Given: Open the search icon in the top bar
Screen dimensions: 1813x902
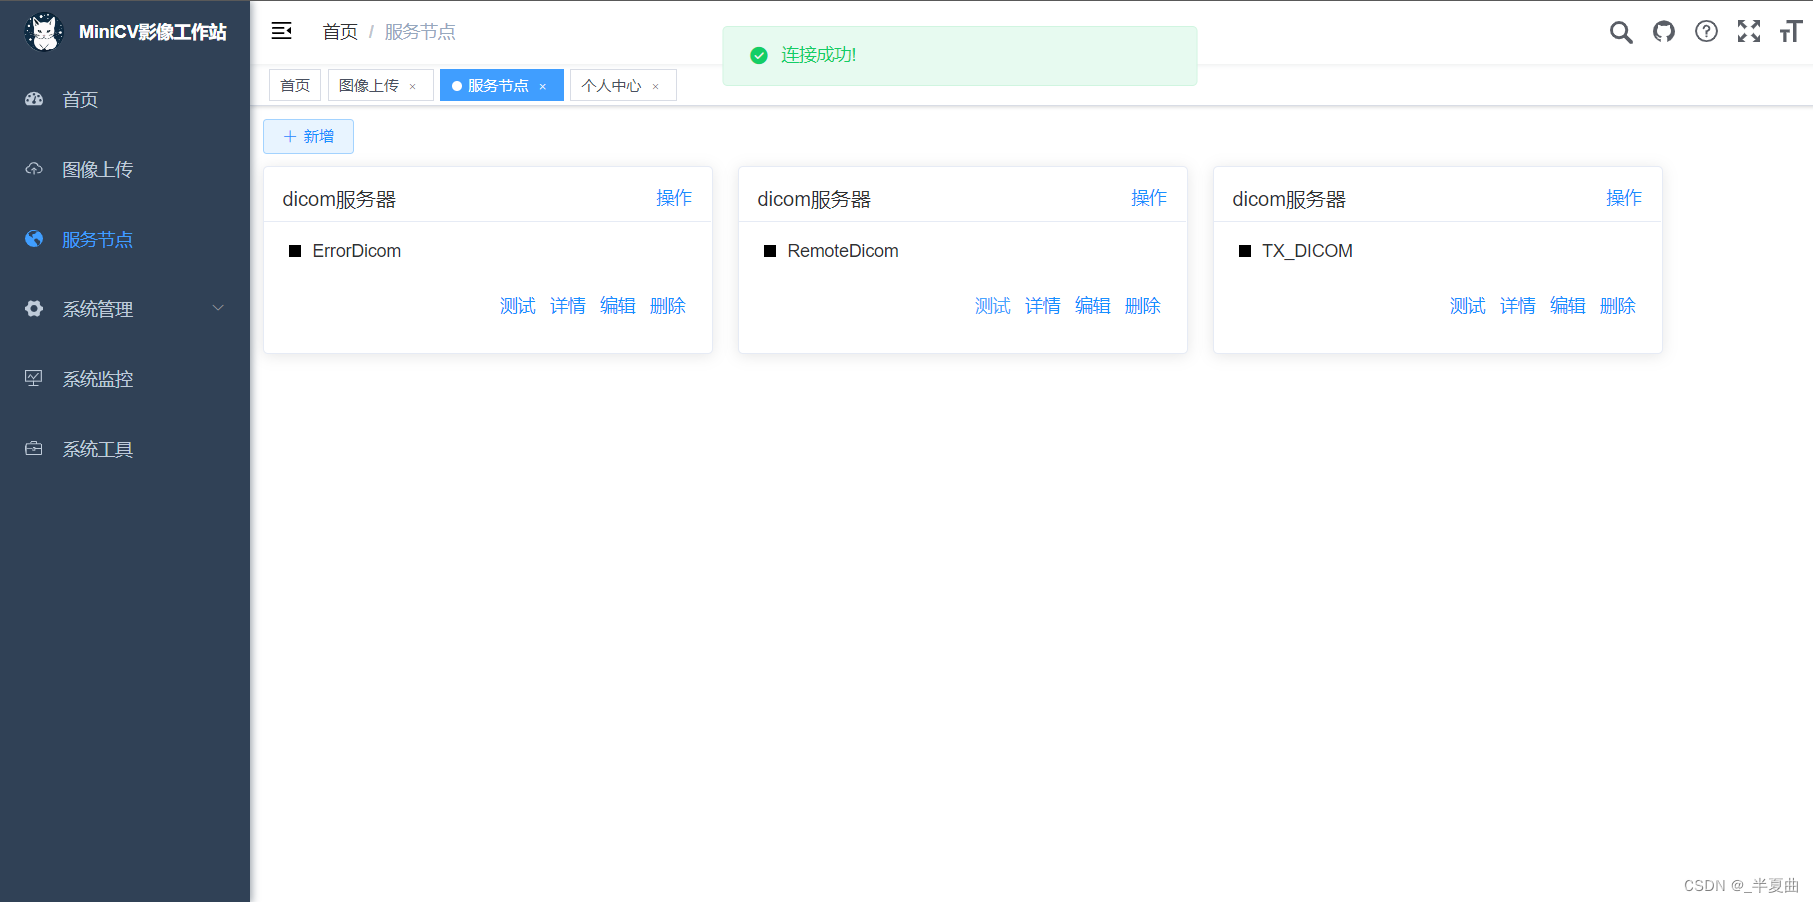Looking at the screenshot, I should [x=1620, y=31].
